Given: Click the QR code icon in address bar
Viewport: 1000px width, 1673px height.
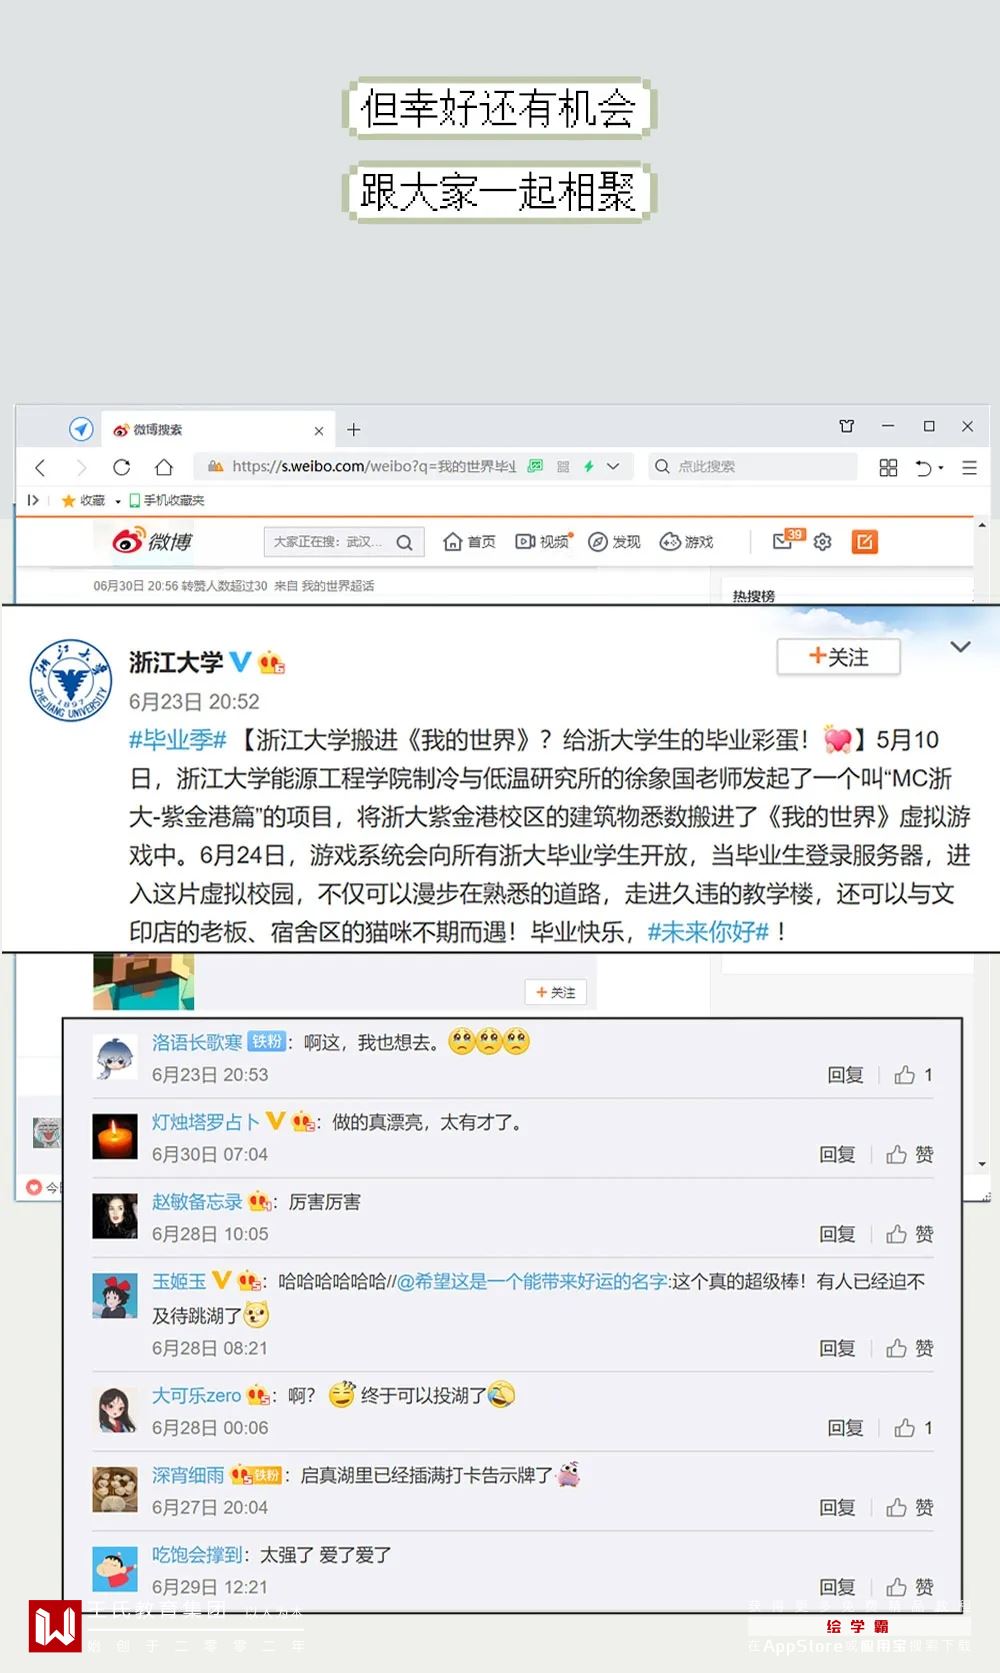Looking at the screenshot, I should click(563, 466).
